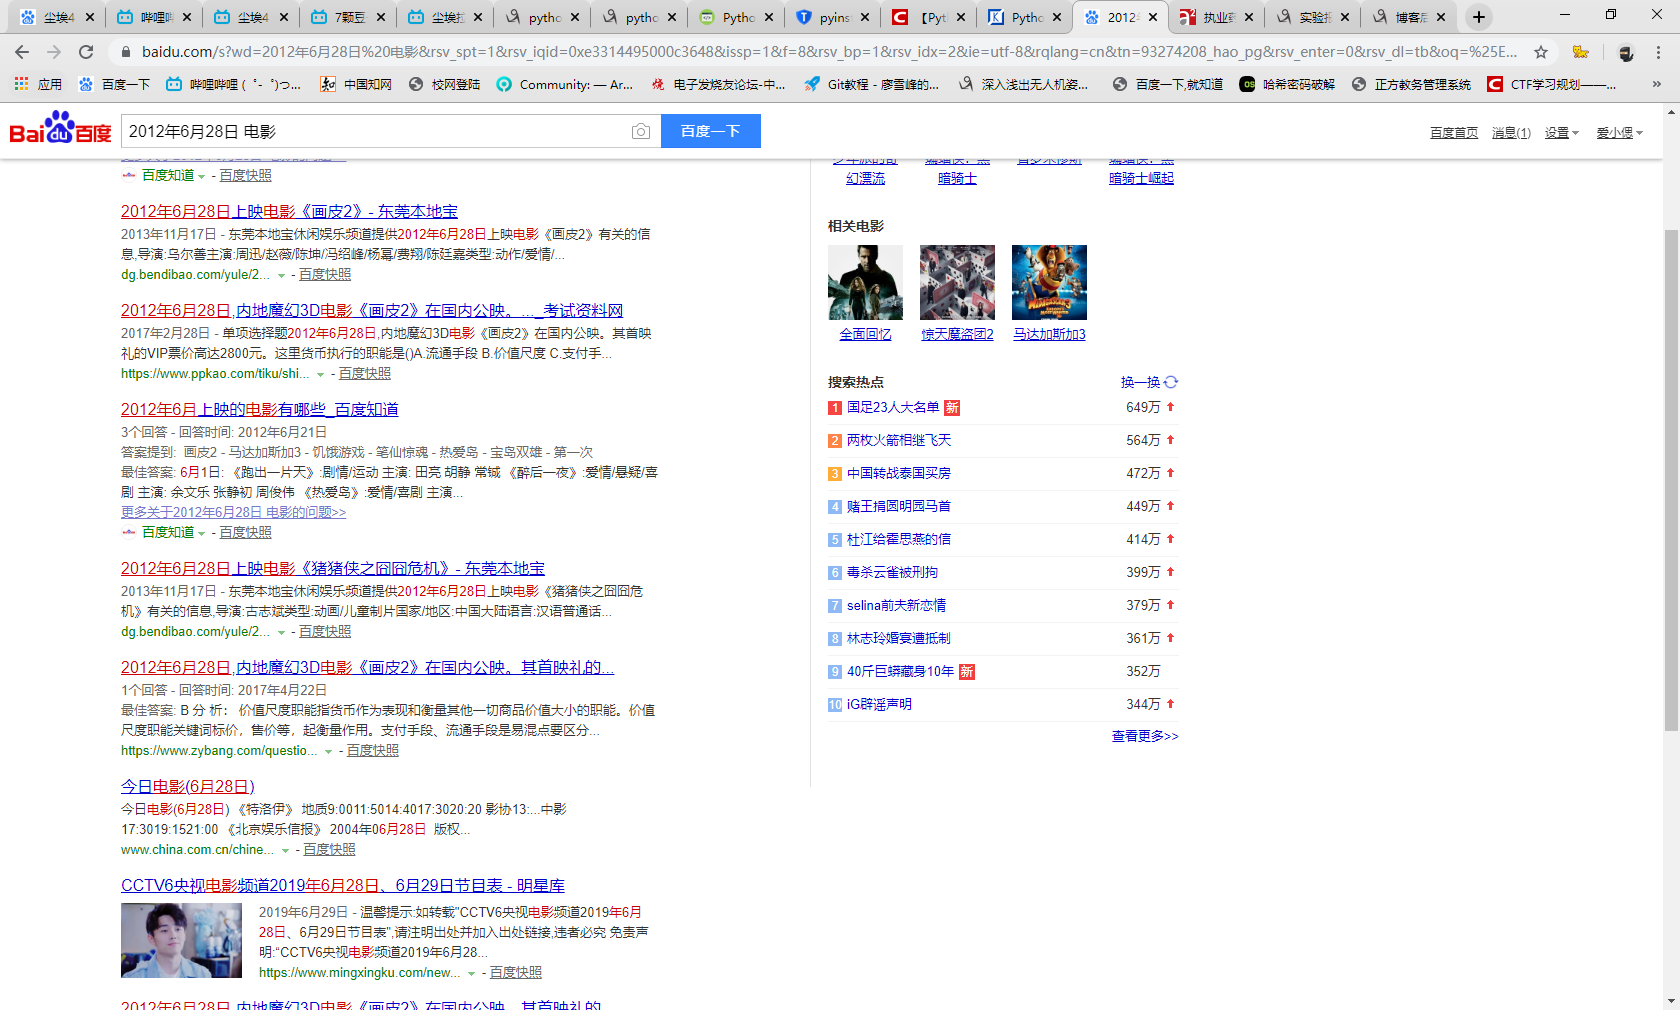This screenshot has height=1010, width=1680.
Task: Click the page vertical scrollbar
Action: pyautogui.click(x=1671, y=480)
